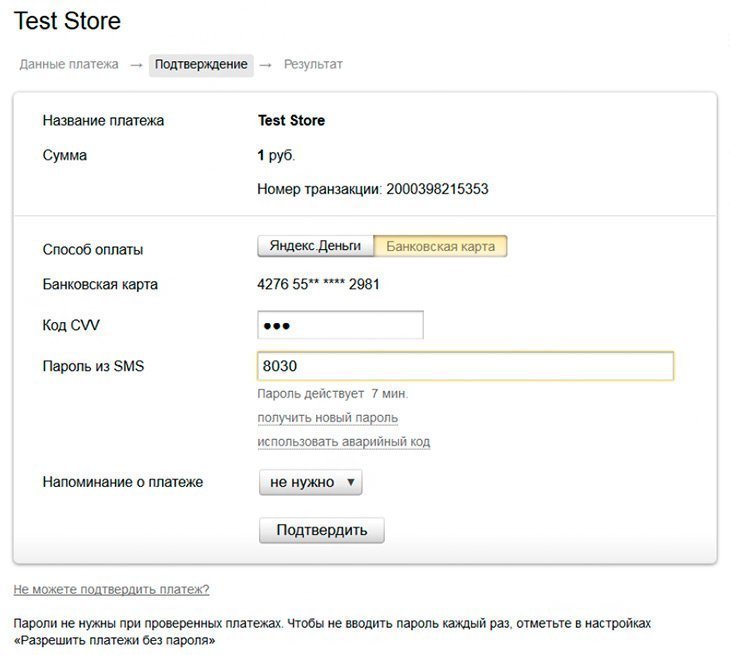Select Банковская карта payment method
730x655 pixels.
(x=440, y=246)
